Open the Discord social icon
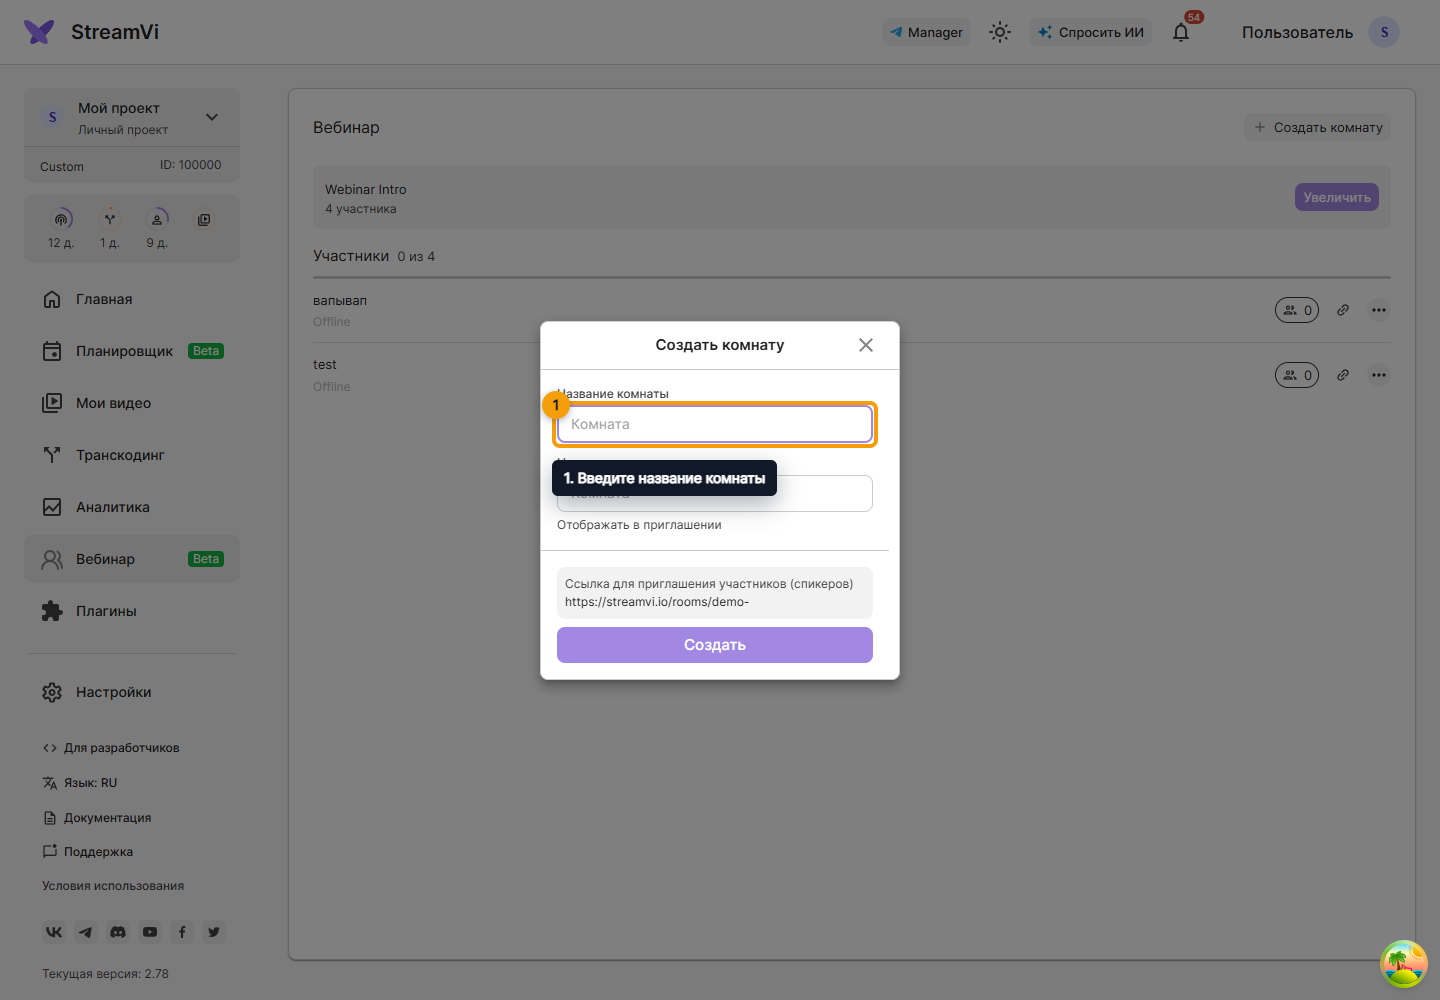The image size is (1440, 1000). [118, 932]
